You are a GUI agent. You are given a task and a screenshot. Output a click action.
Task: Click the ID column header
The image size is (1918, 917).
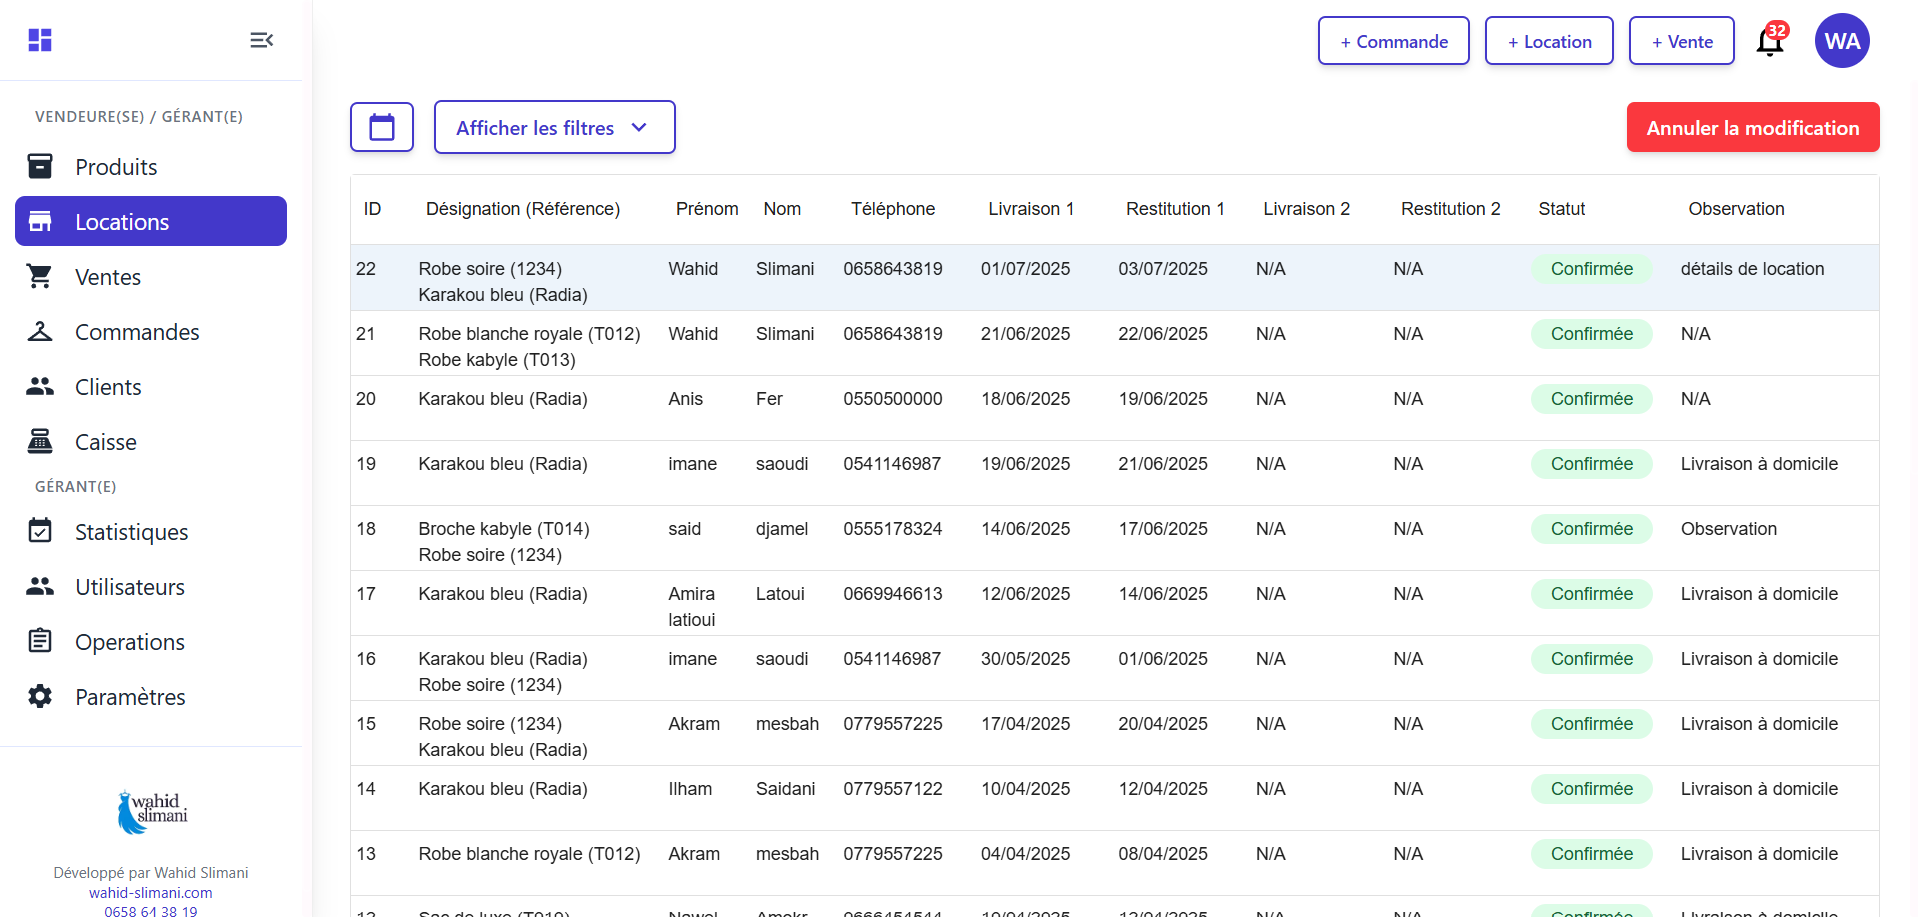click(x=372, y=209)
